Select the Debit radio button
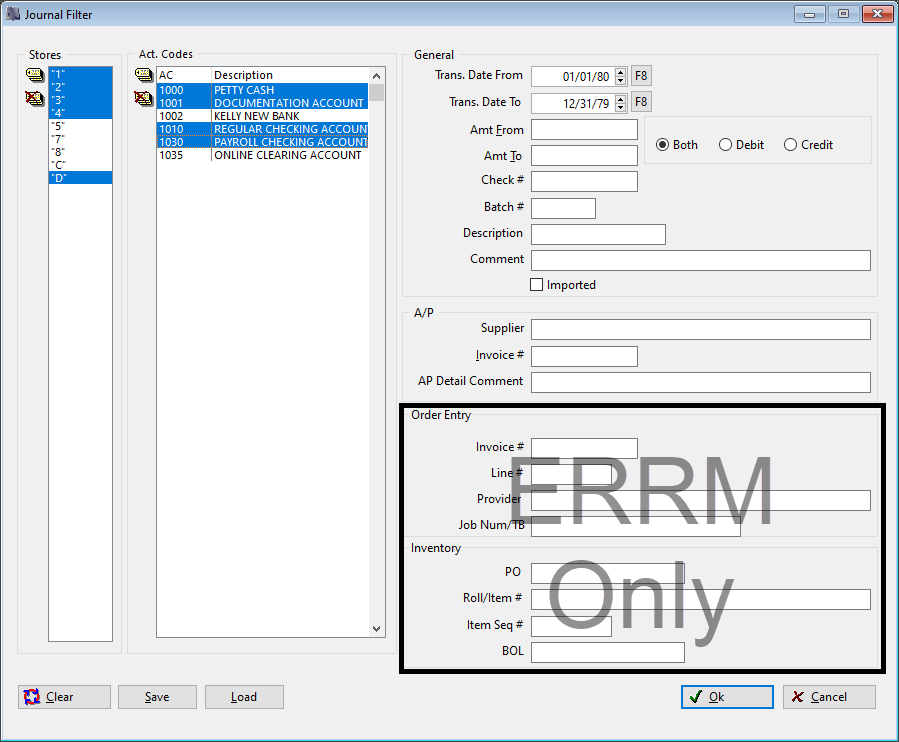Image resolution: width=899 pixels, height=742 pixels. 725,144
